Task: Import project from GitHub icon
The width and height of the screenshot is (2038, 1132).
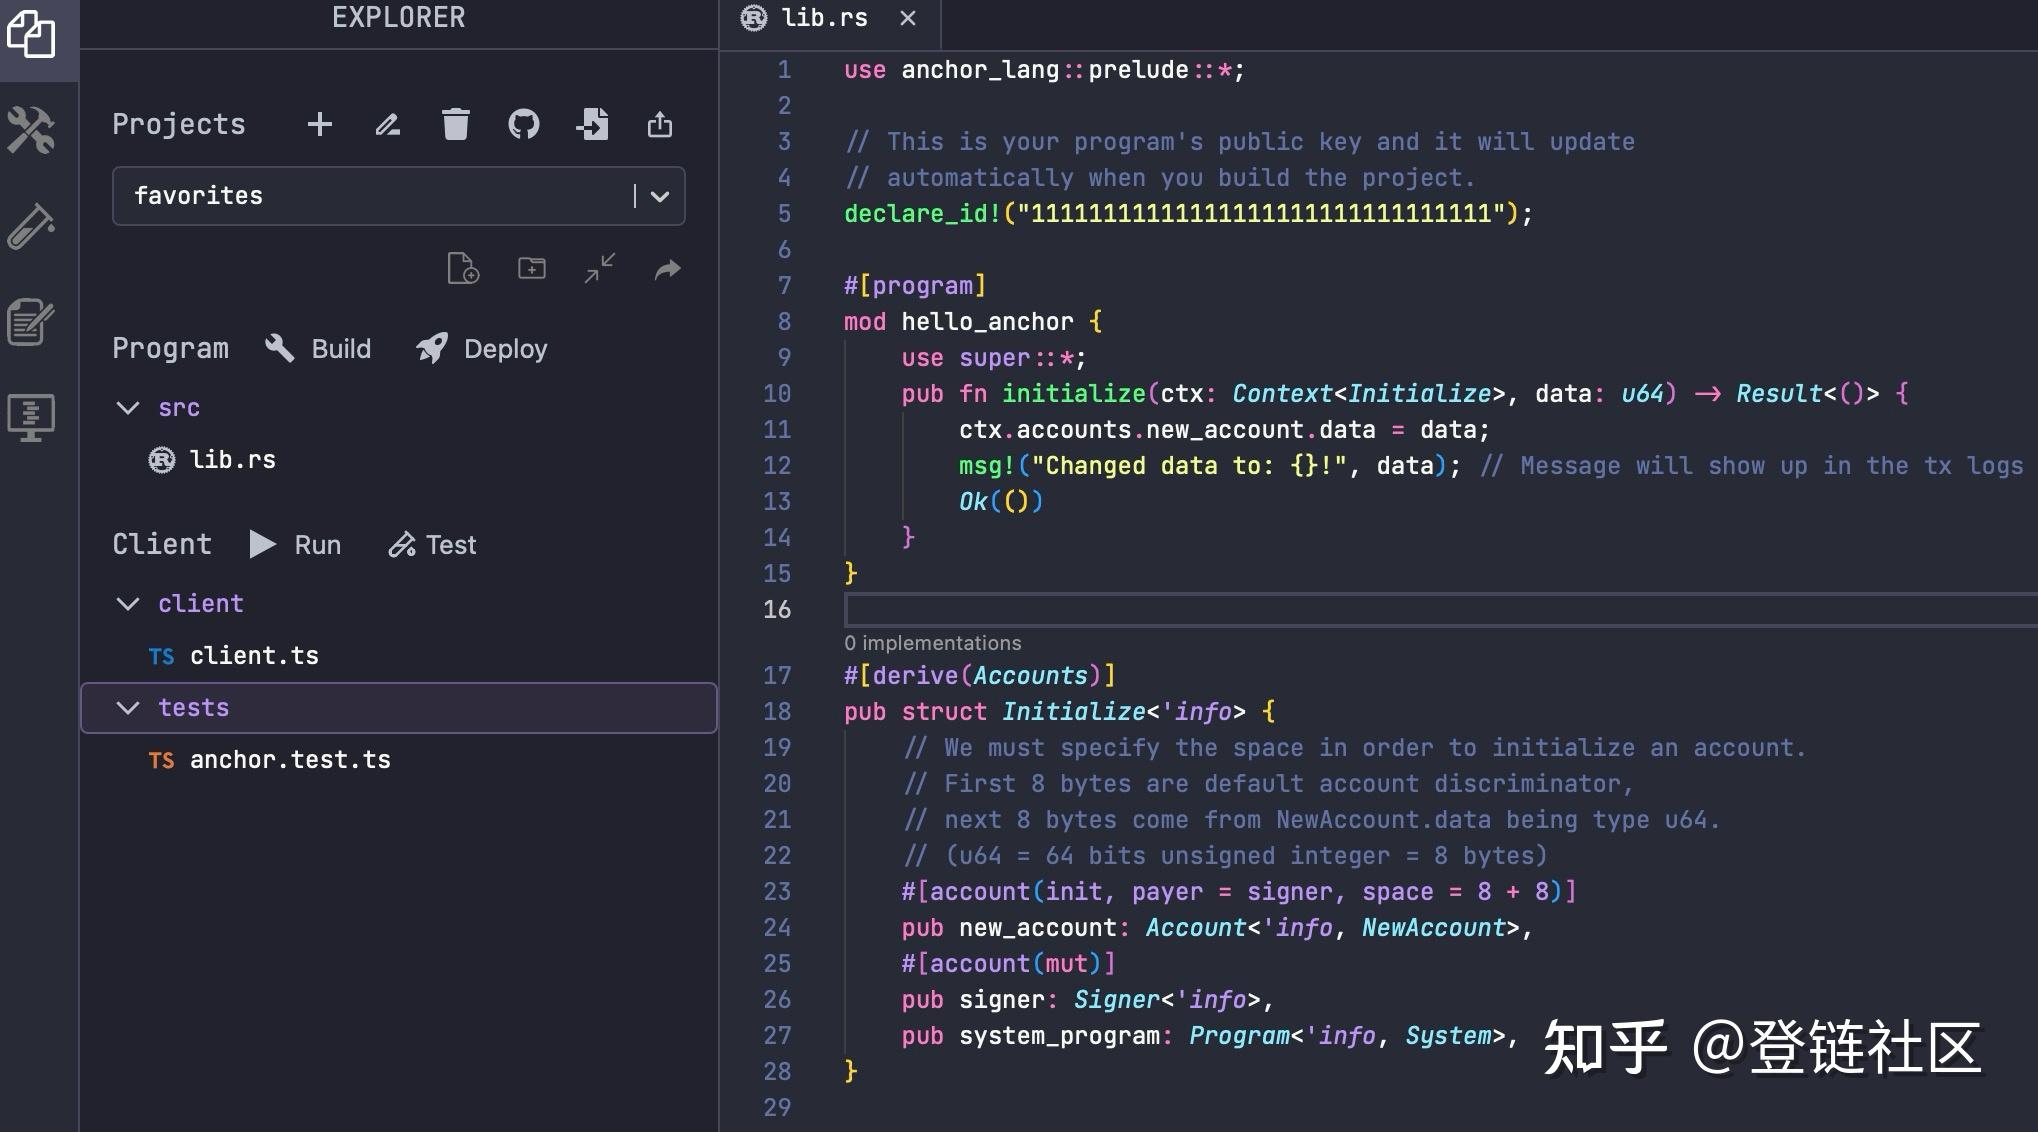Action: 524,125
